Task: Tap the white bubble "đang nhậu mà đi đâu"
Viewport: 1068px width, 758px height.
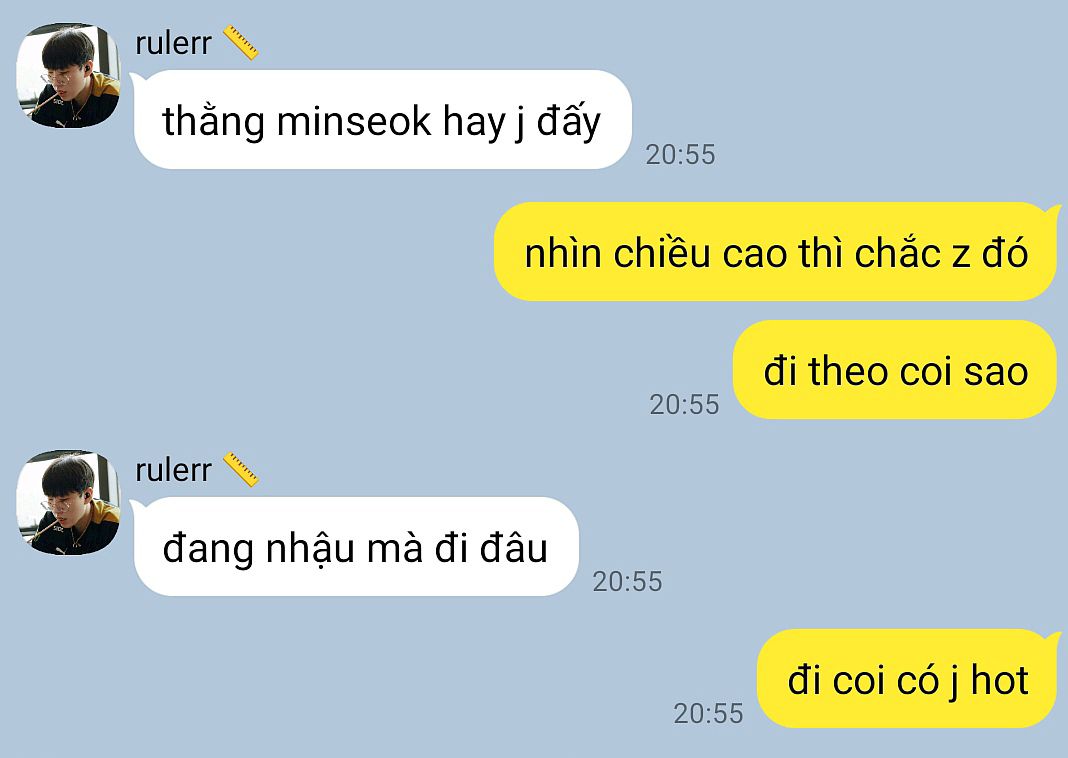Action: [x=356, y=546]
